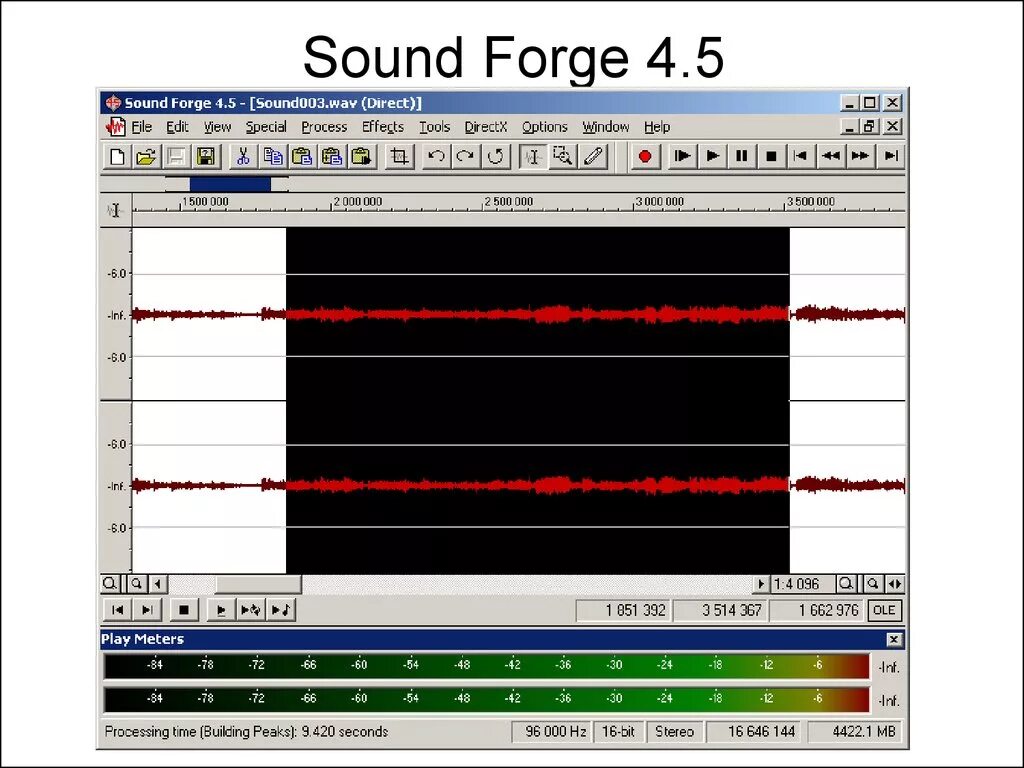Open the View menu

(217, 127)
